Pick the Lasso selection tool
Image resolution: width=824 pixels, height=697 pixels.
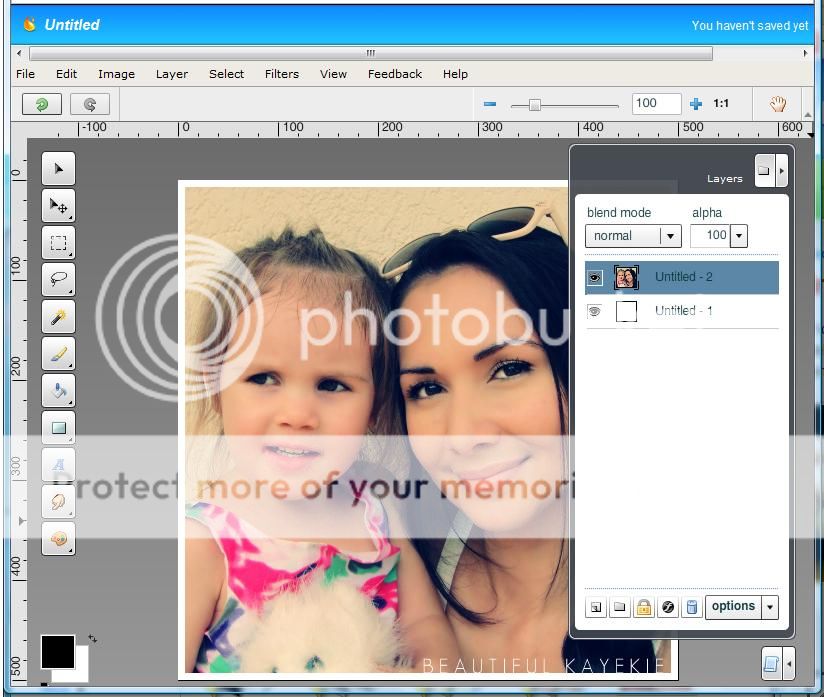[58, 280]
